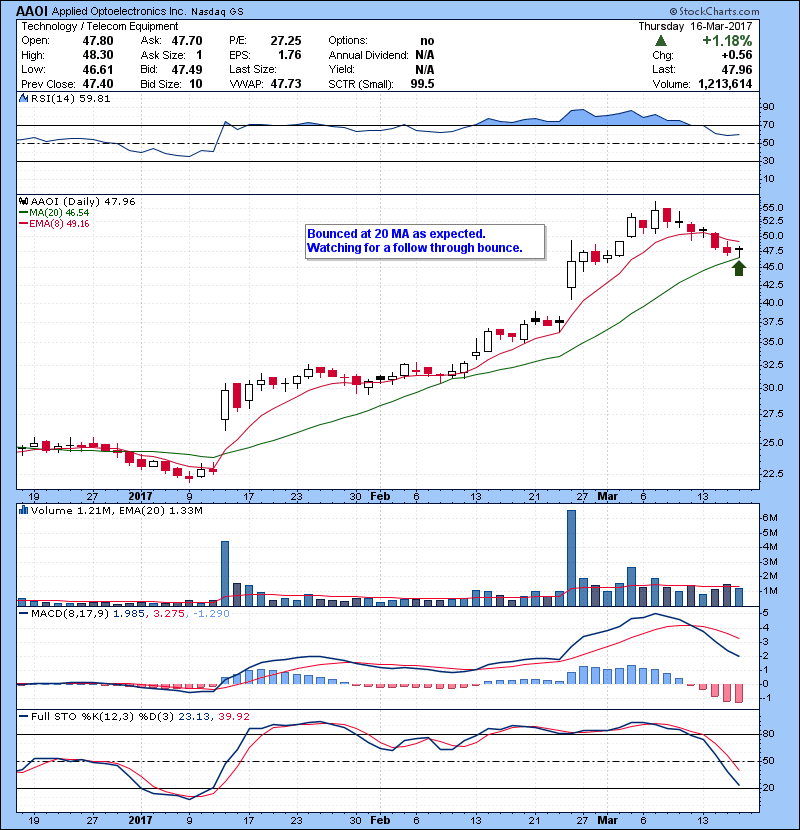The width and height of the screenshot is (800, 830).
Task: Click the 'Bounced at 20 MA' annotation box
Action: coord(425,241)
